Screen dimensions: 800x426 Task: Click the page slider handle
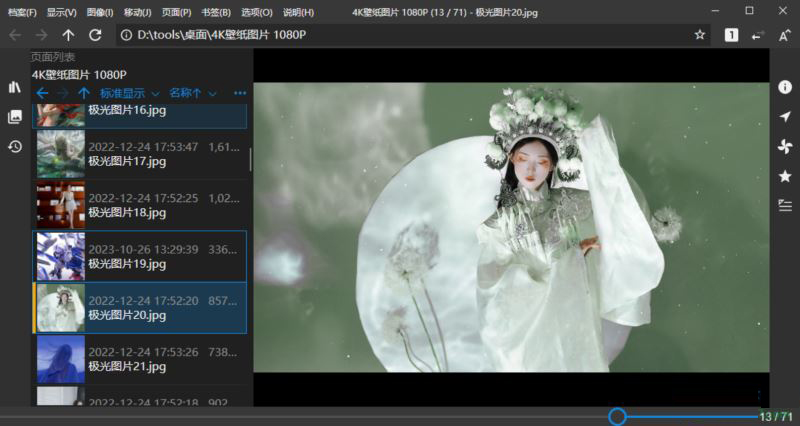click(x=617, y=416)
